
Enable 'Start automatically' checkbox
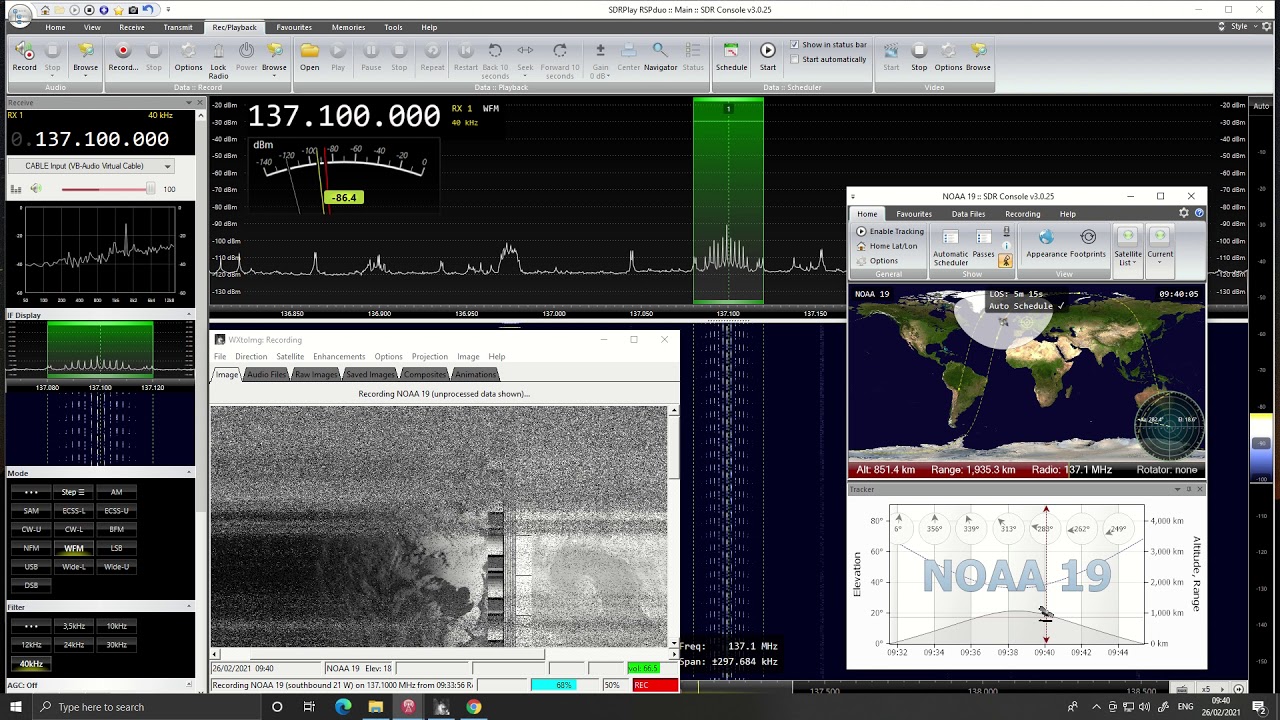point(794,59)
